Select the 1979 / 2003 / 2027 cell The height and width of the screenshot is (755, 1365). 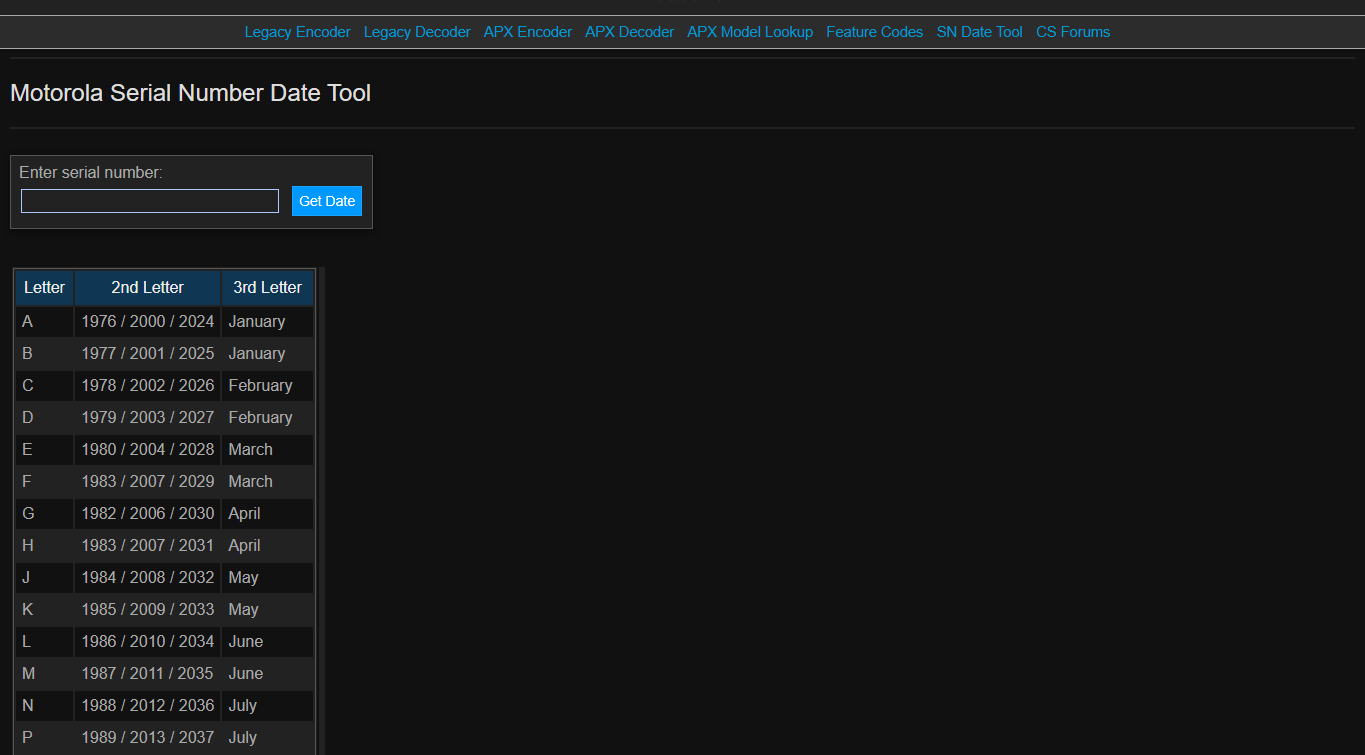pyautogui.click(x=148, y=418)
